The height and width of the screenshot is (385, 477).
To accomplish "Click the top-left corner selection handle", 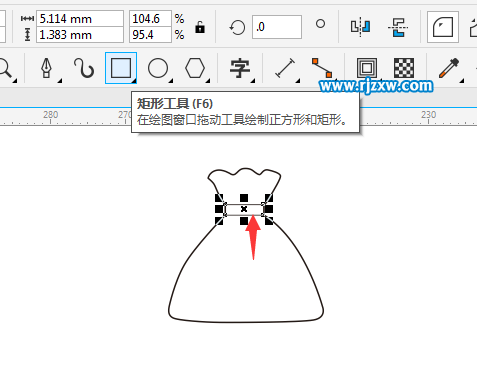I will [219, 198].
